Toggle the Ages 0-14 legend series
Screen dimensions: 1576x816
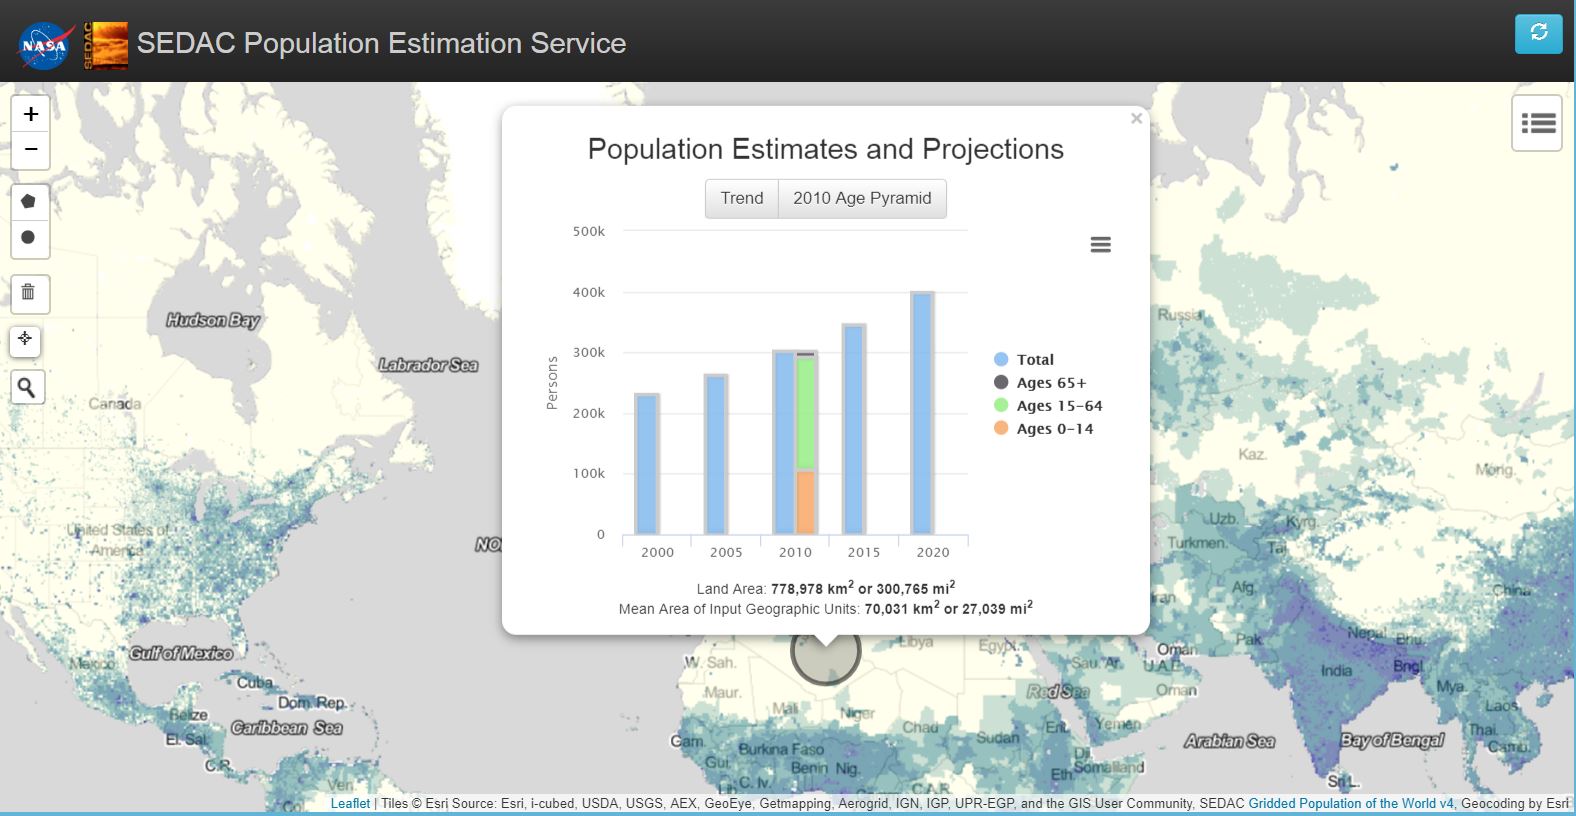(1044, 428)
